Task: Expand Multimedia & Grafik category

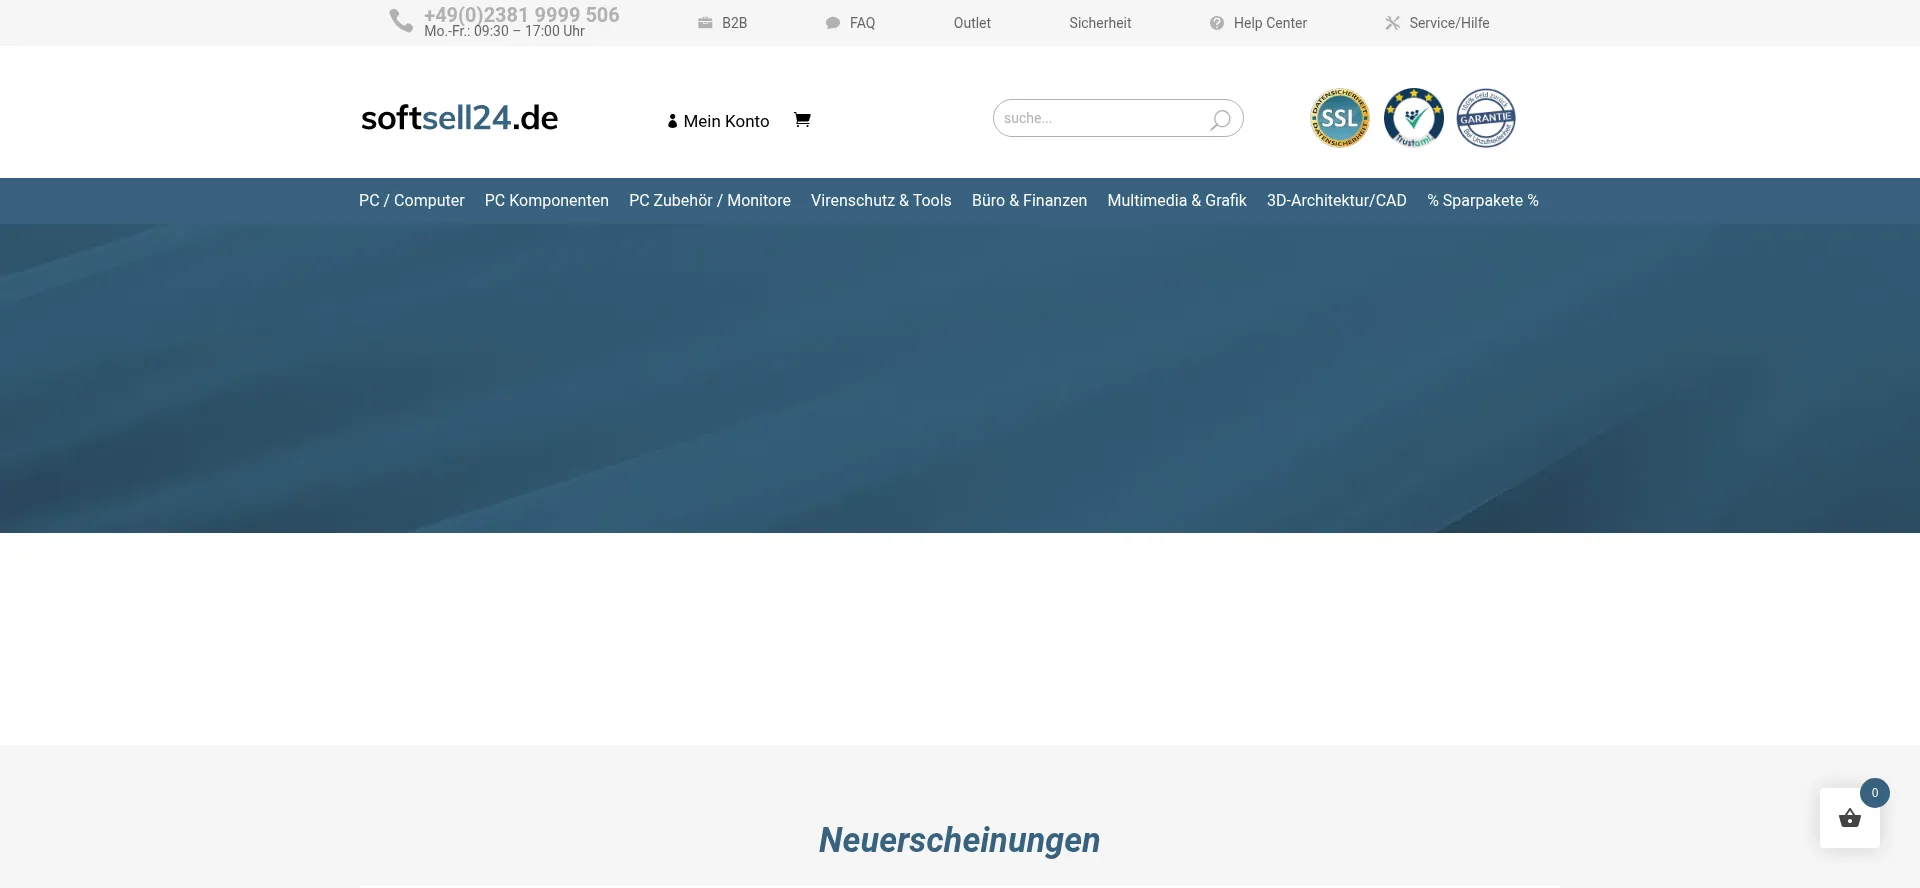Action: [1176, 200]
